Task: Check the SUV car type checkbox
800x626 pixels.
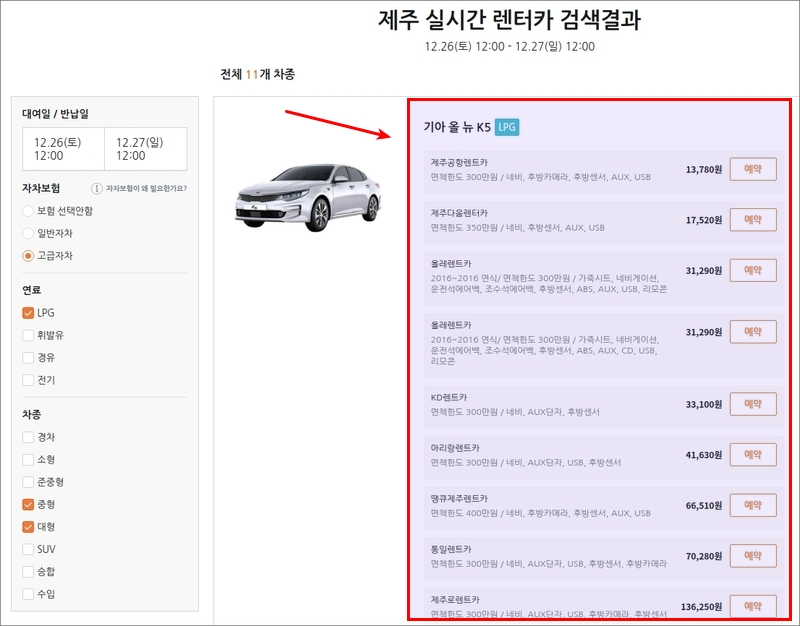Action: click(x=28, y=549)
